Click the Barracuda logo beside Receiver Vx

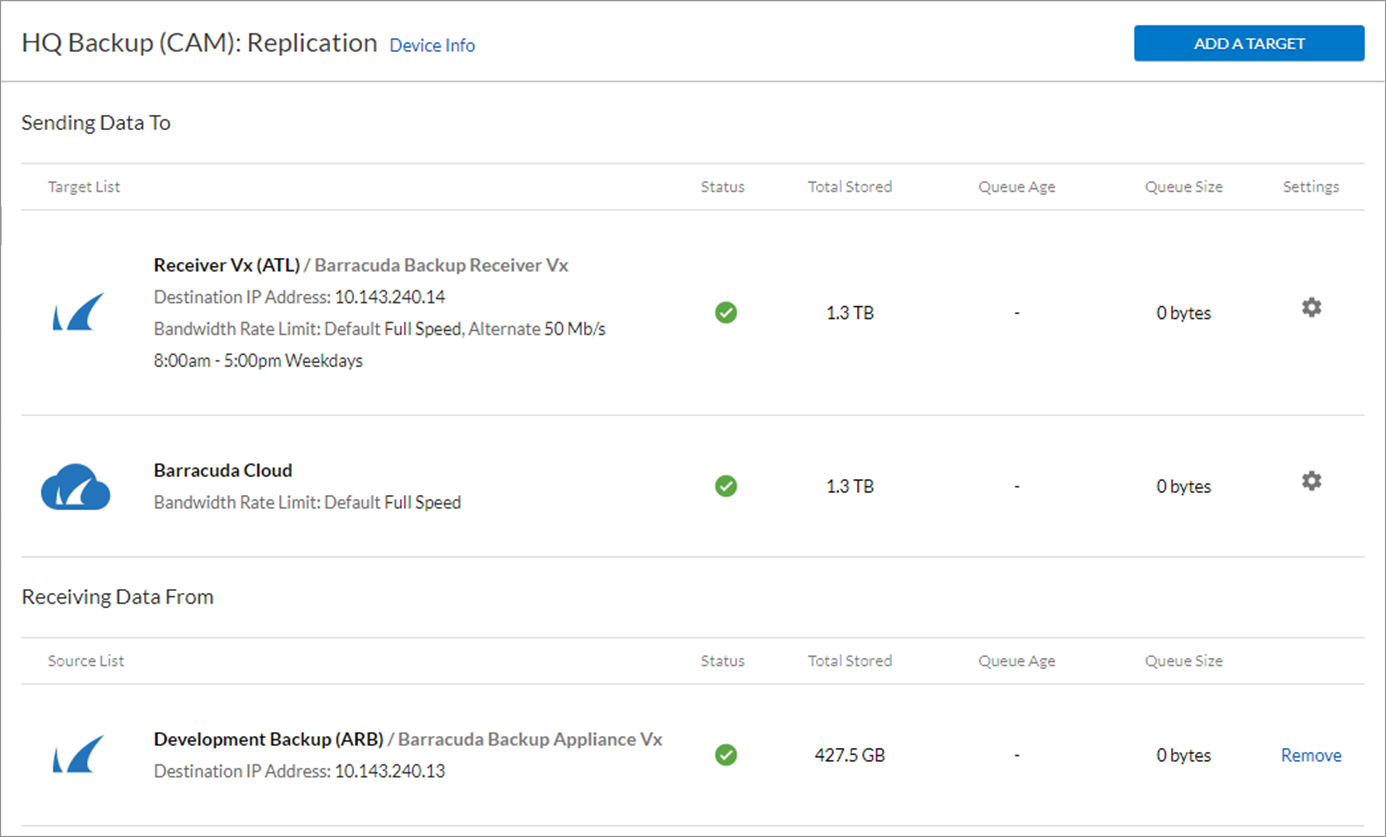(x=77, y=311)
